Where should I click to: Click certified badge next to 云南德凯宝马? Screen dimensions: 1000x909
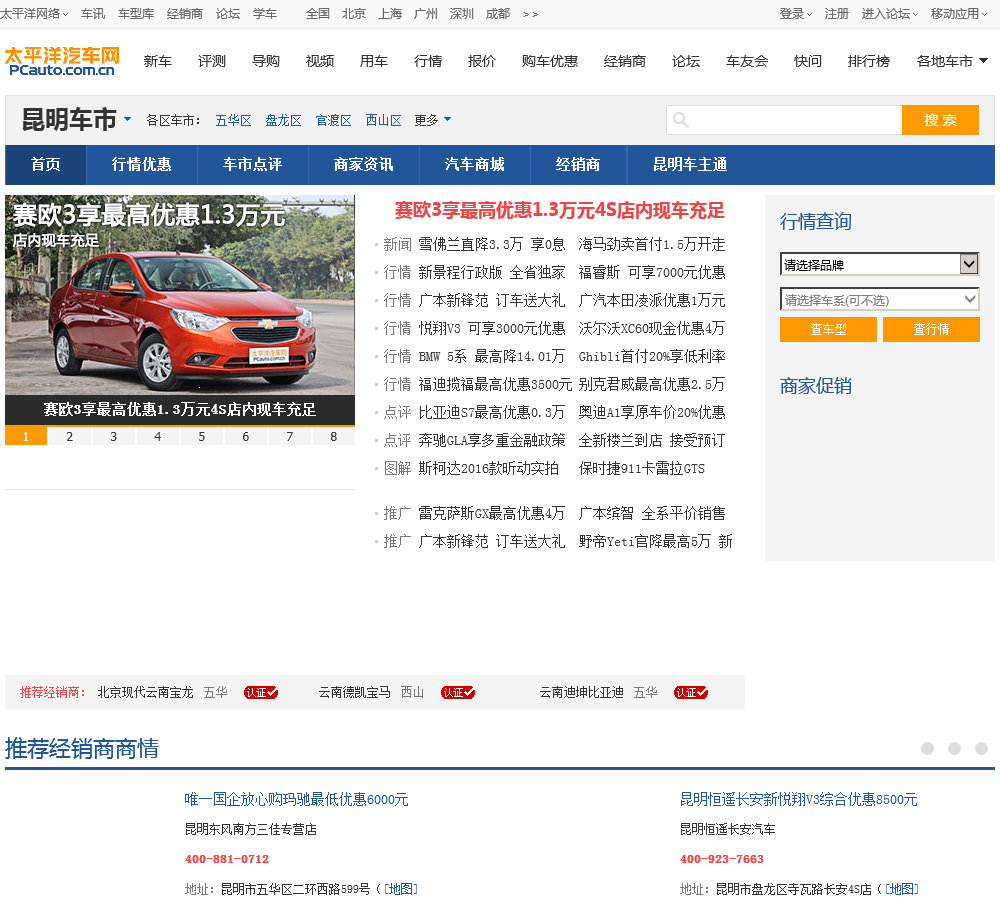pyautogui.click(x=458, y=692)
